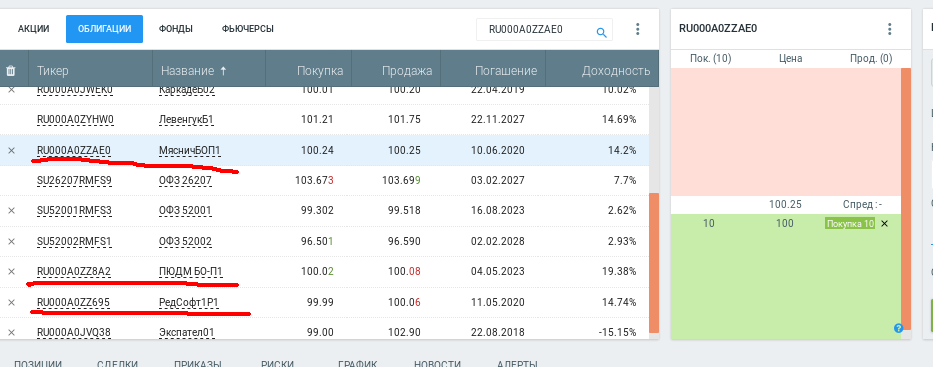Click the Цена header in order book
This screenshot has width=933, height=367.
pyautogui.click(x=790, y=58)
